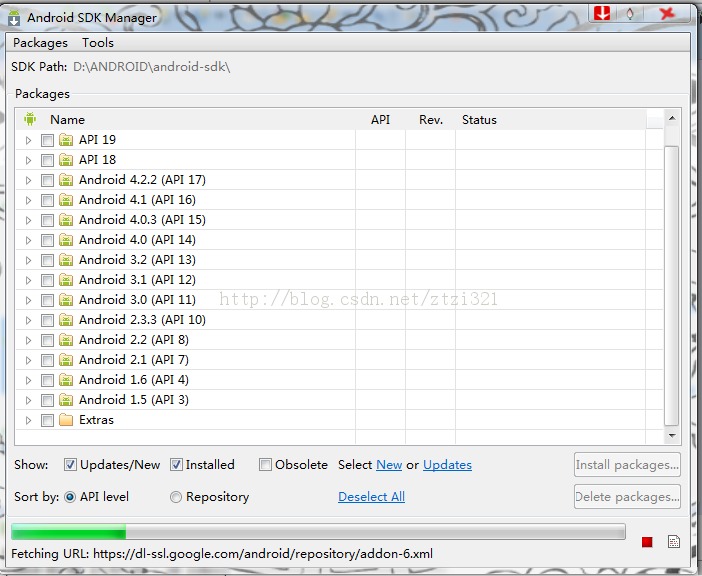The image size is (702, 576).
Task: Select the Android 2.1 (API 7) row
Action: click(339, 360)
